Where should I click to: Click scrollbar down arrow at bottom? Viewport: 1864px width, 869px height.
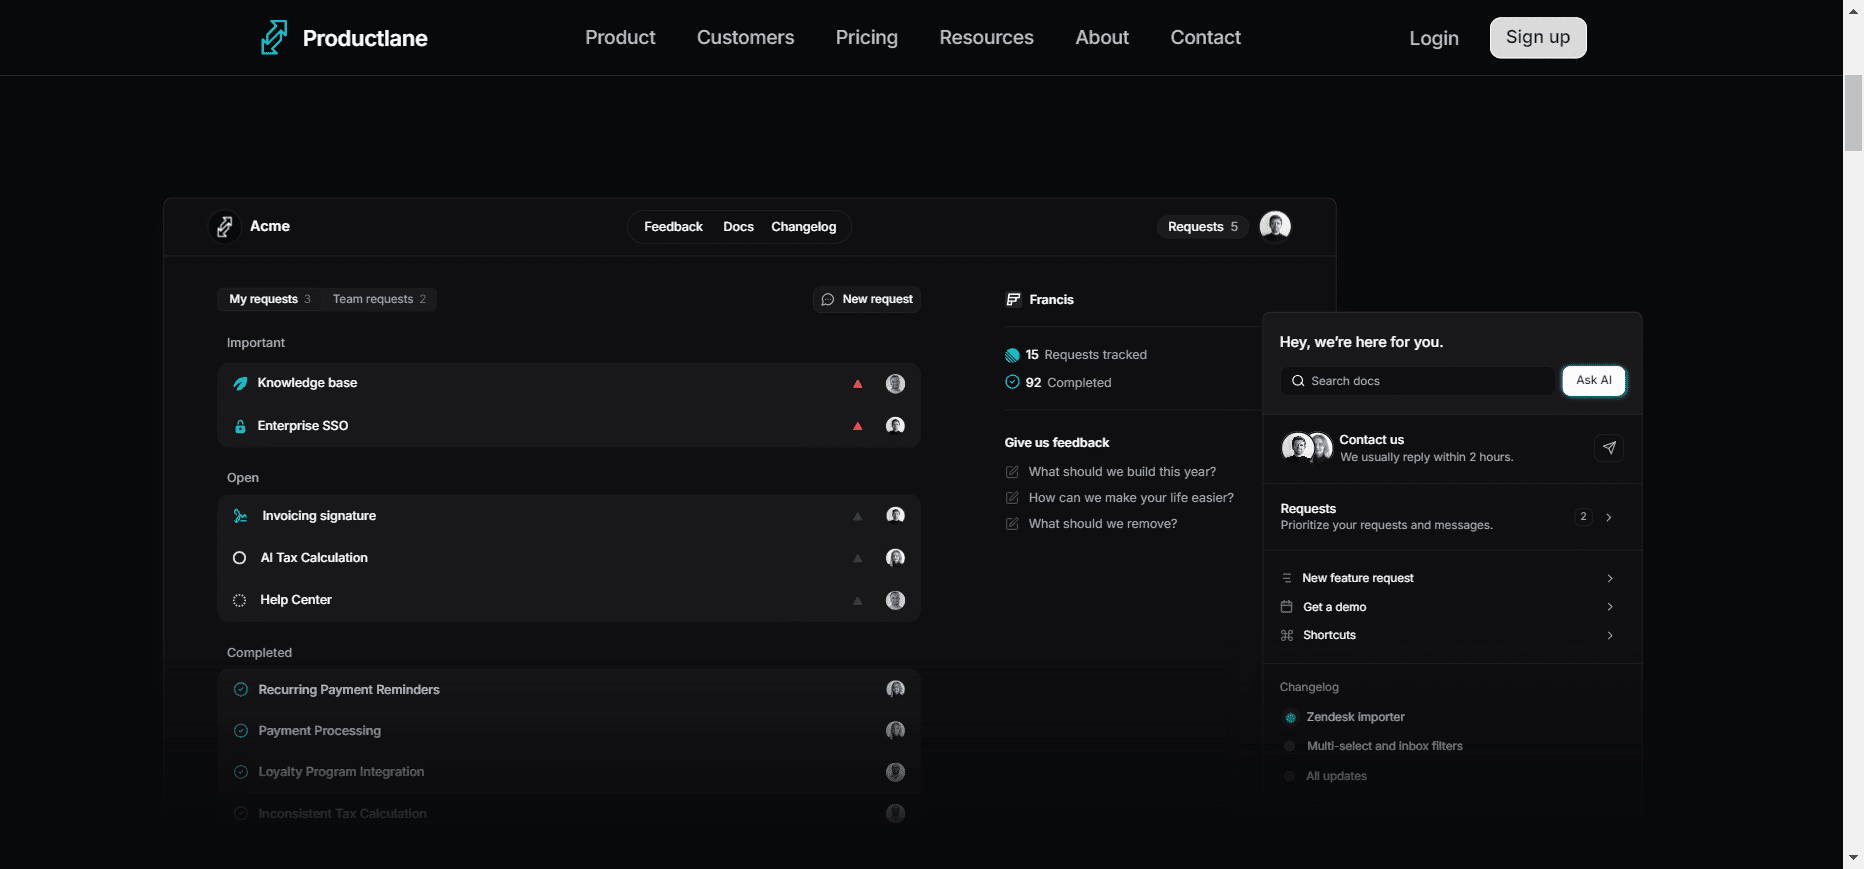tap(1853, 858)
